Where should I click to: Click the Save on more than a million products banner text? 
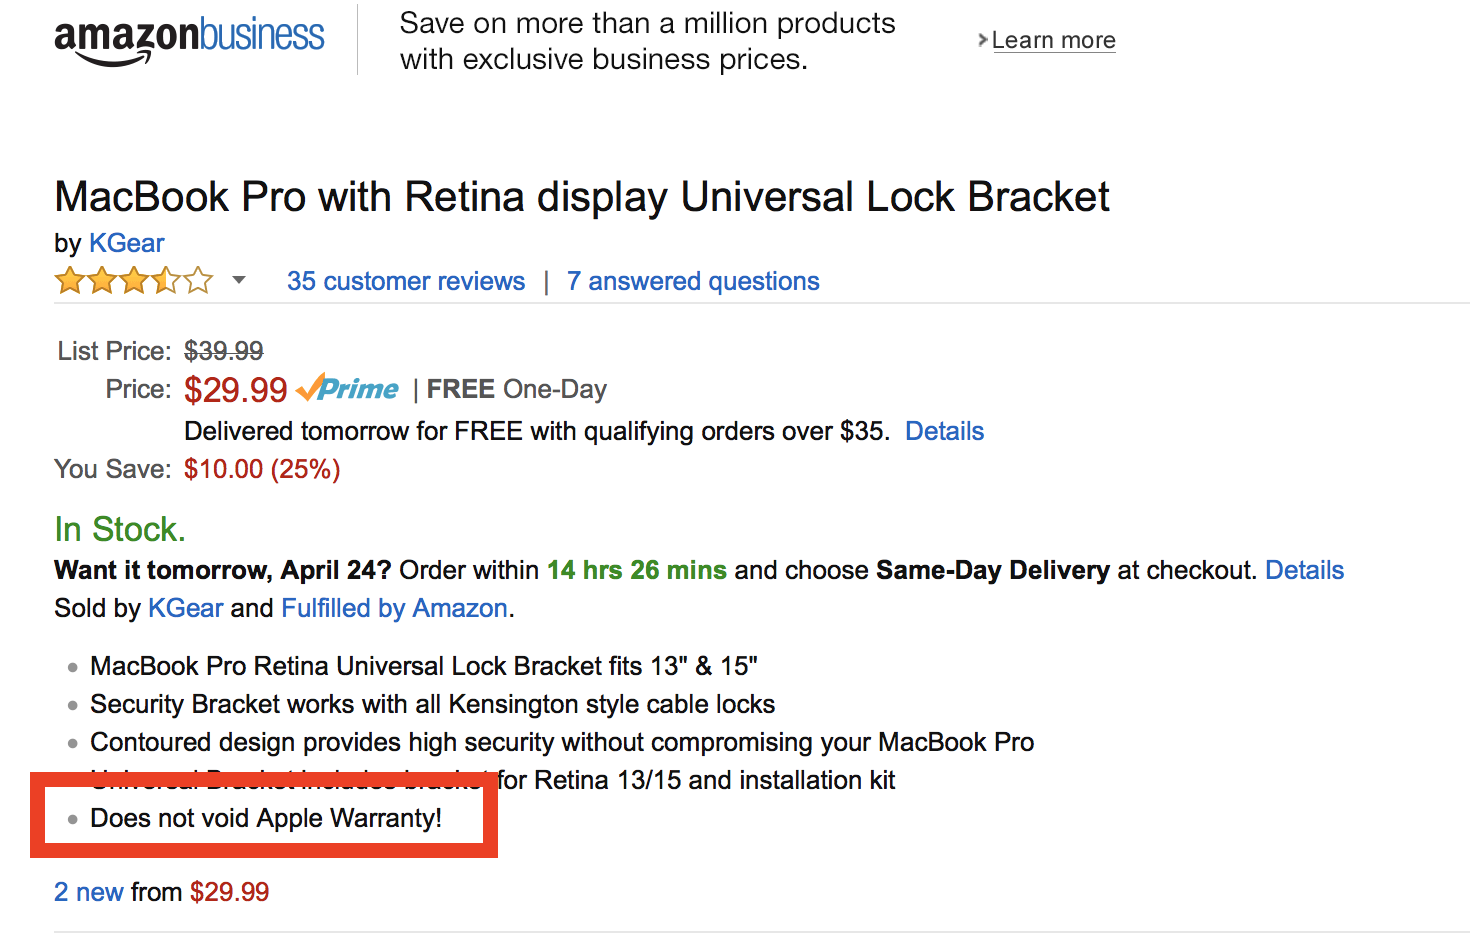pos(647,41)
